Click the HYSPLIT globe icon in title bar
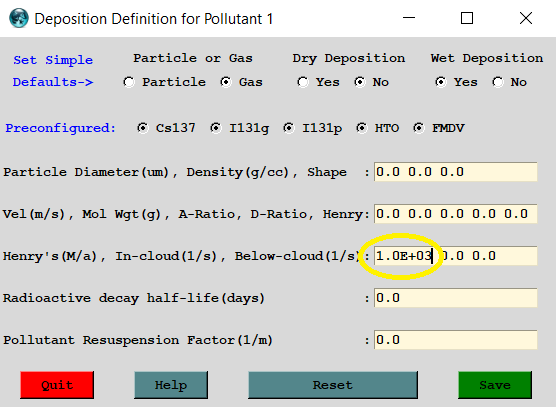 (18, 18)
